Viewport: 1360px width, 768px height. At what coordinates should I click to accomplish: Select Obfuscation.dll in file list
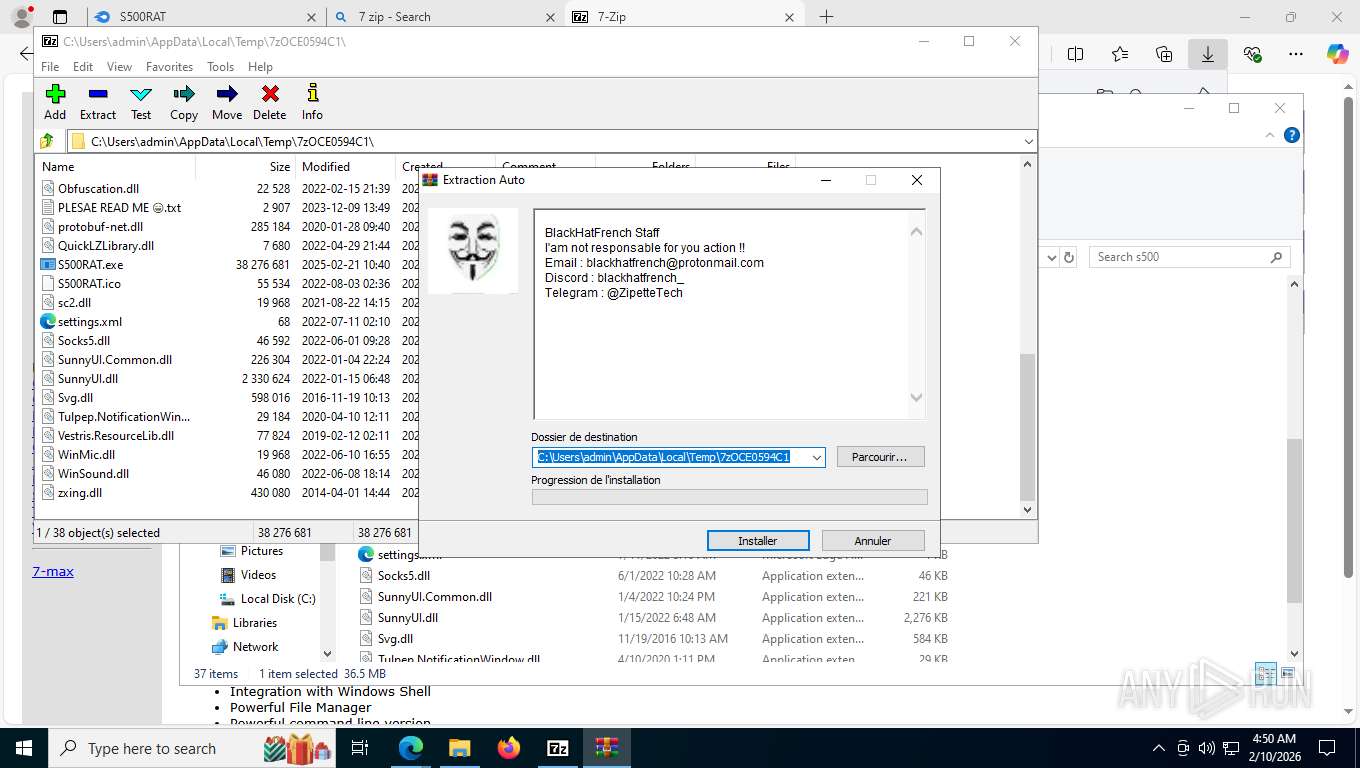[x=98, y=188]
